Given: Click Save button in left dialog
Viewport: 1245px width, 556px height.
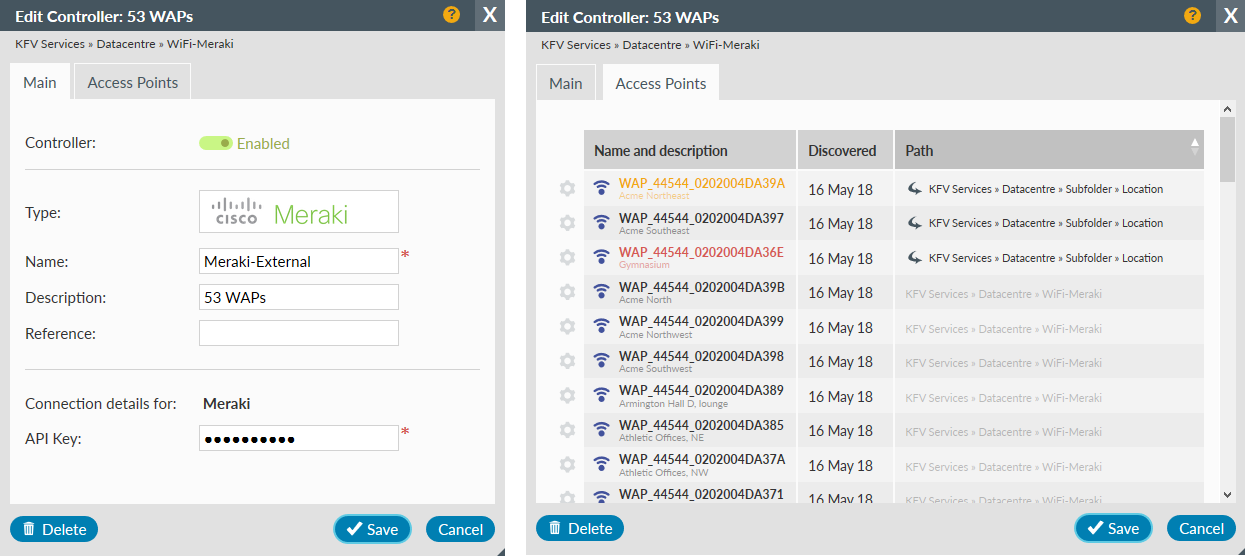Looking at the screenshot, I should (x=372, y=529).
